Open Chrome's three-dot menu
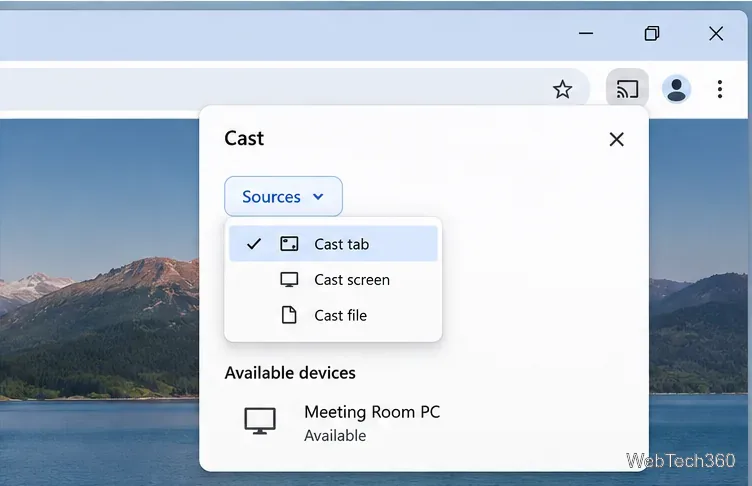Image resolution: width=752 pixels, height=486 pixels. tap(719, 89)
